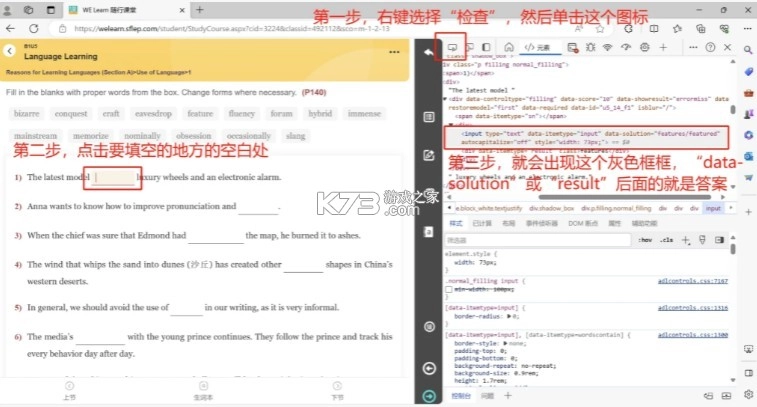Open the 已计算 Computed styles tab
Image resolution: width=757 pixels, height=407 pixels.
(481, 223)
